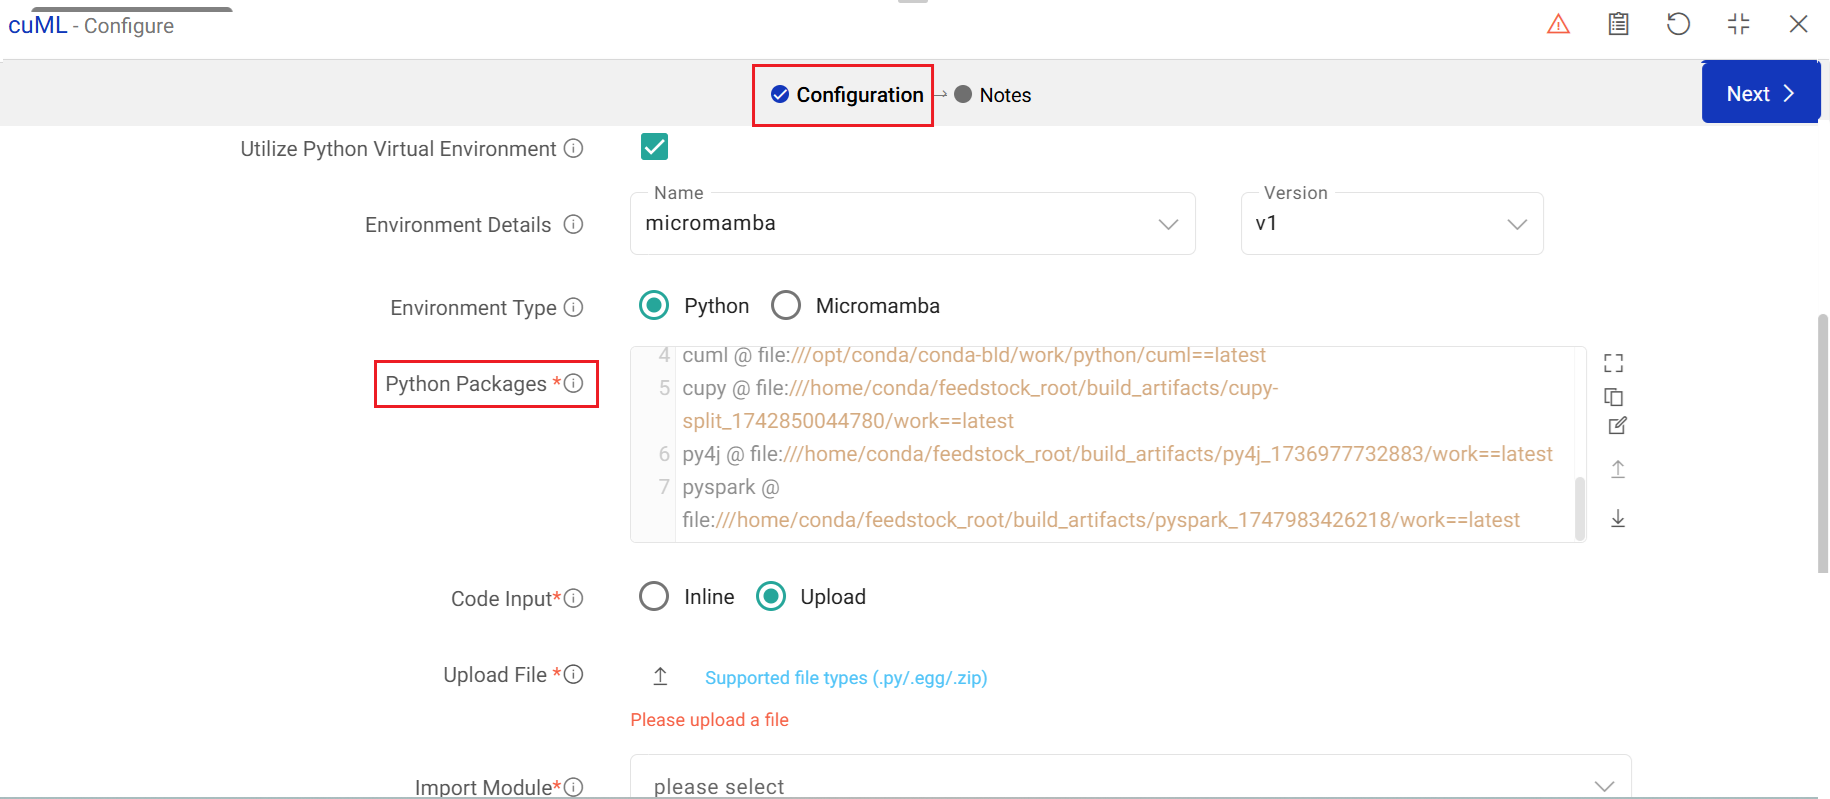Click the packages editor vertical scrollbar
The height and width of the screenshot is (799, 1830).
1580,508
